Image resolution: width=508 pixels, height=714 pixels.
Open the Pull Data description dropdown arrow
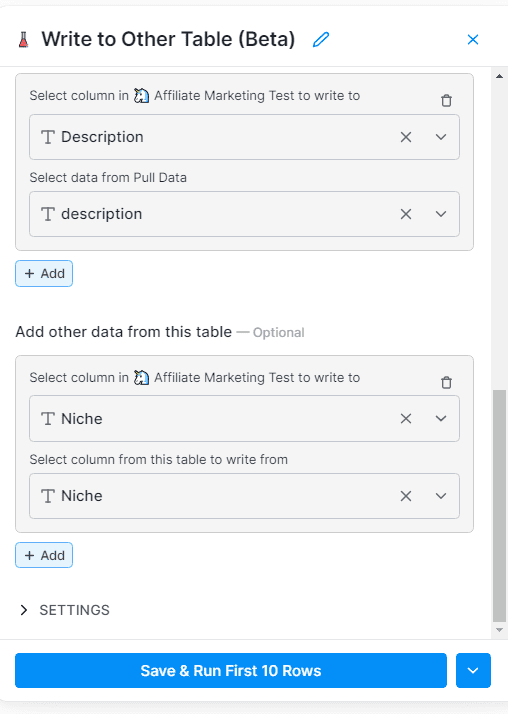[441, 214]
